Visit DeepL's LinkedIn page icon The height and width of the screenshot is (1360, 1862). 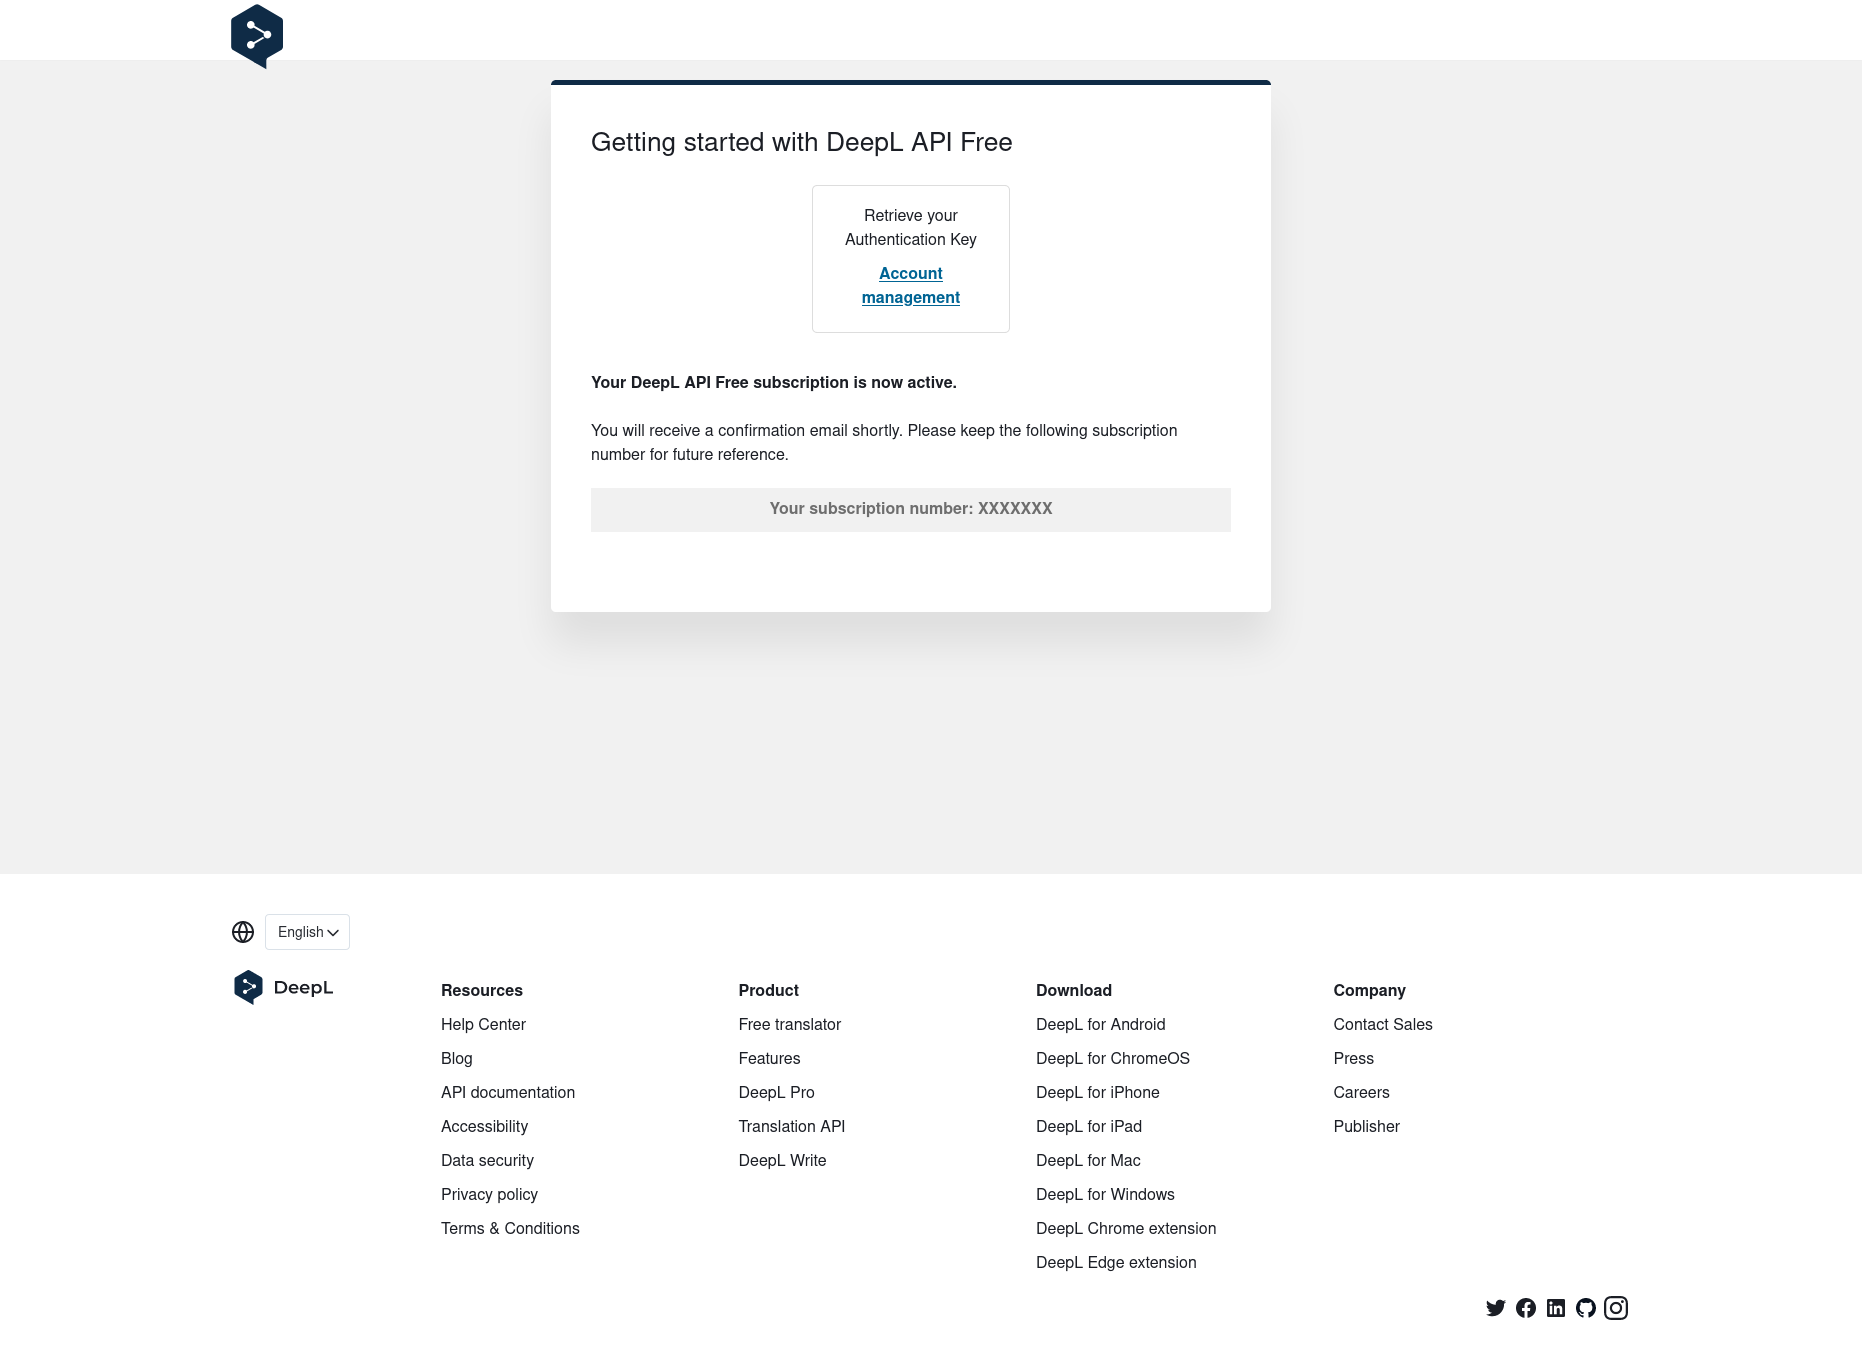pos(1555,1308)
